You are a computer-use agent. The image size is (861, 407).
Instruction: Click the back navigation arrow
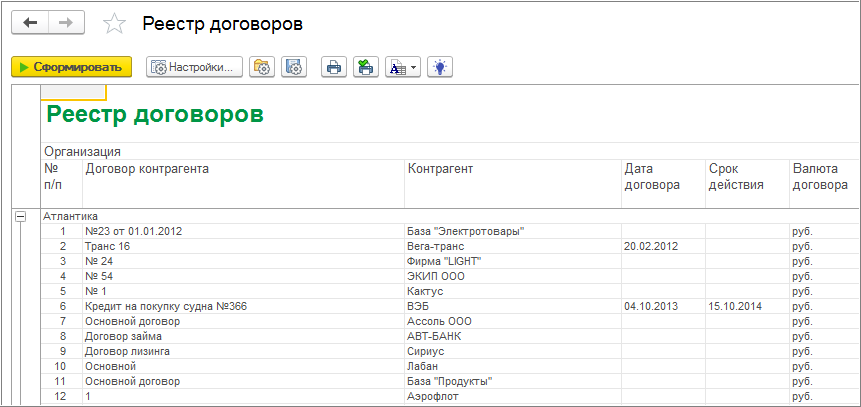coord(29,22)
